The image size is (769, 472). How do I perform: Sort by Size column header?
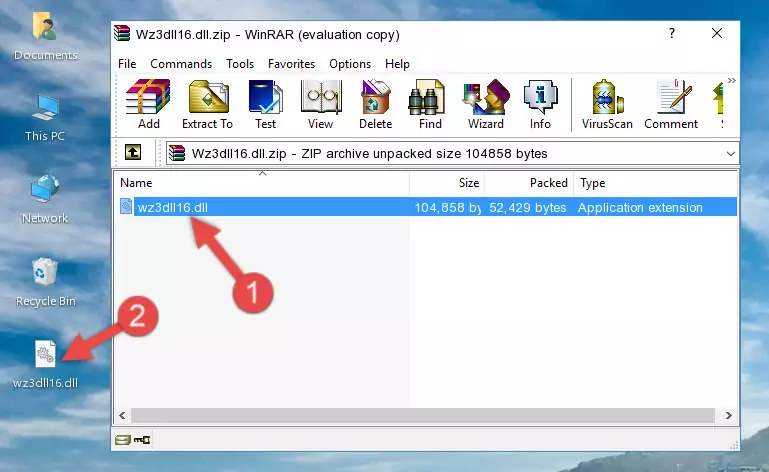447,183
